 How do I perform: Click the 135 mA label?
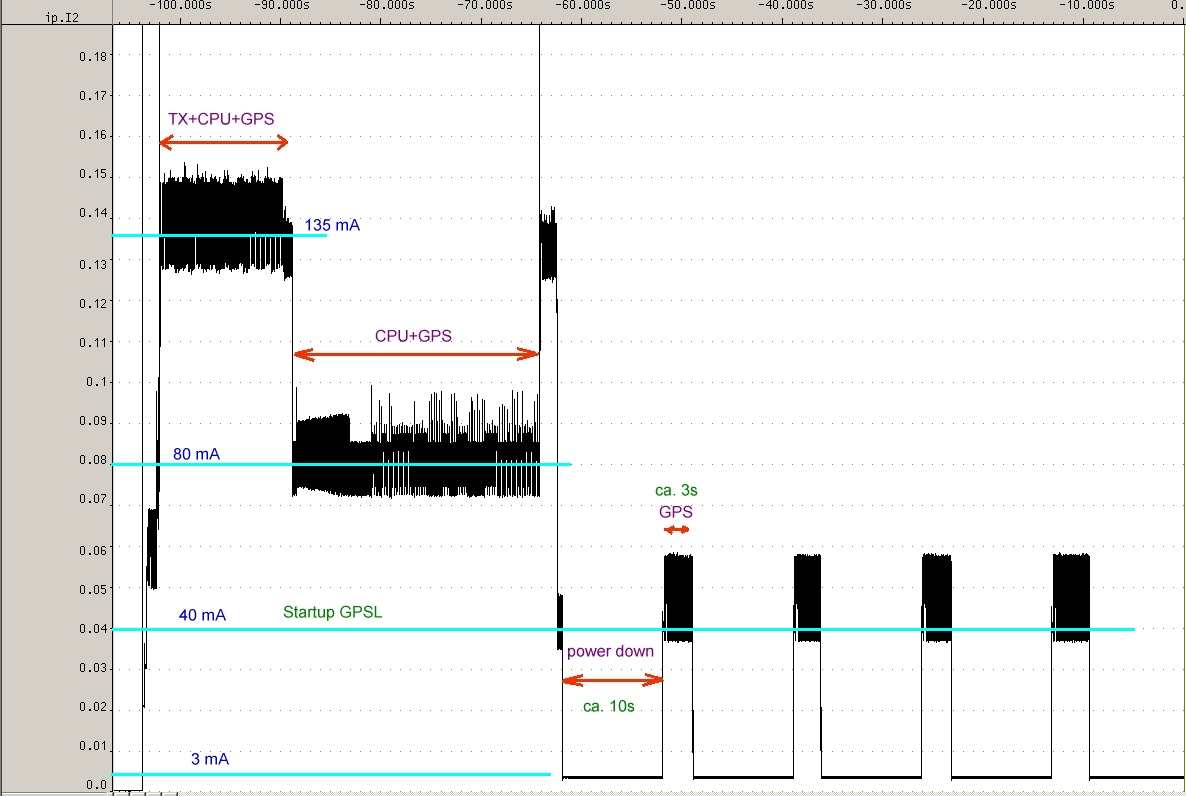coord(332,225)
